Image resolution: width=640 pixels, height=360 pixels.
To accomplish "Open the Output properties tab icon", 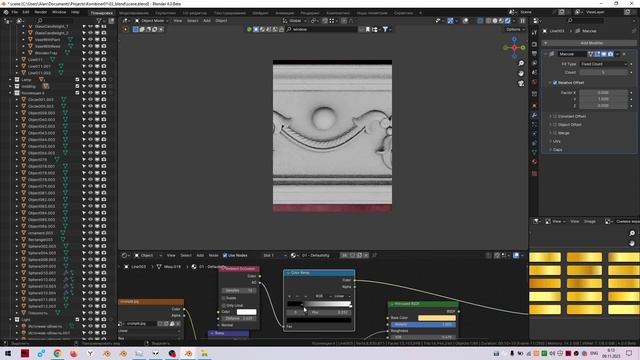I will click(x=534, y=53).
